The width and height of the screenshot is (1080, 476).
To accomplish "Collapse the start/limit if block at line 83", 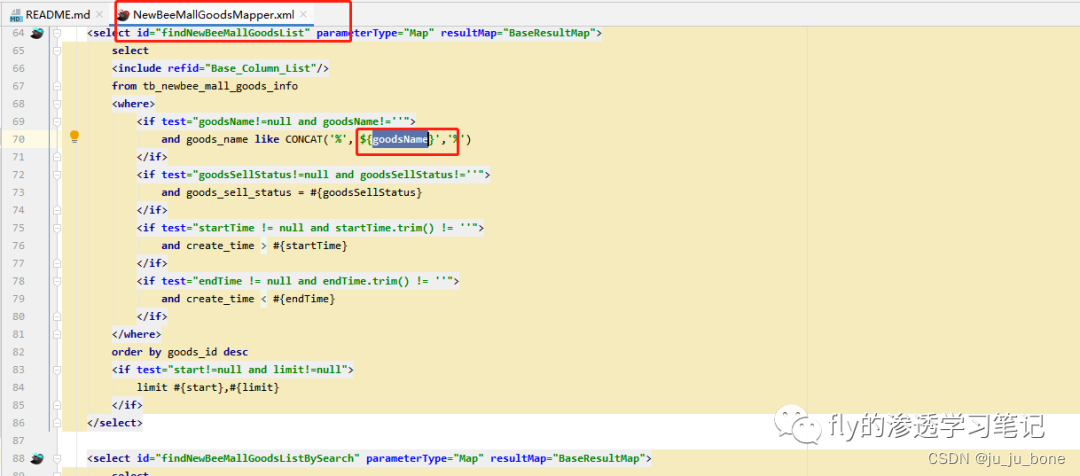I will (56, 369).
